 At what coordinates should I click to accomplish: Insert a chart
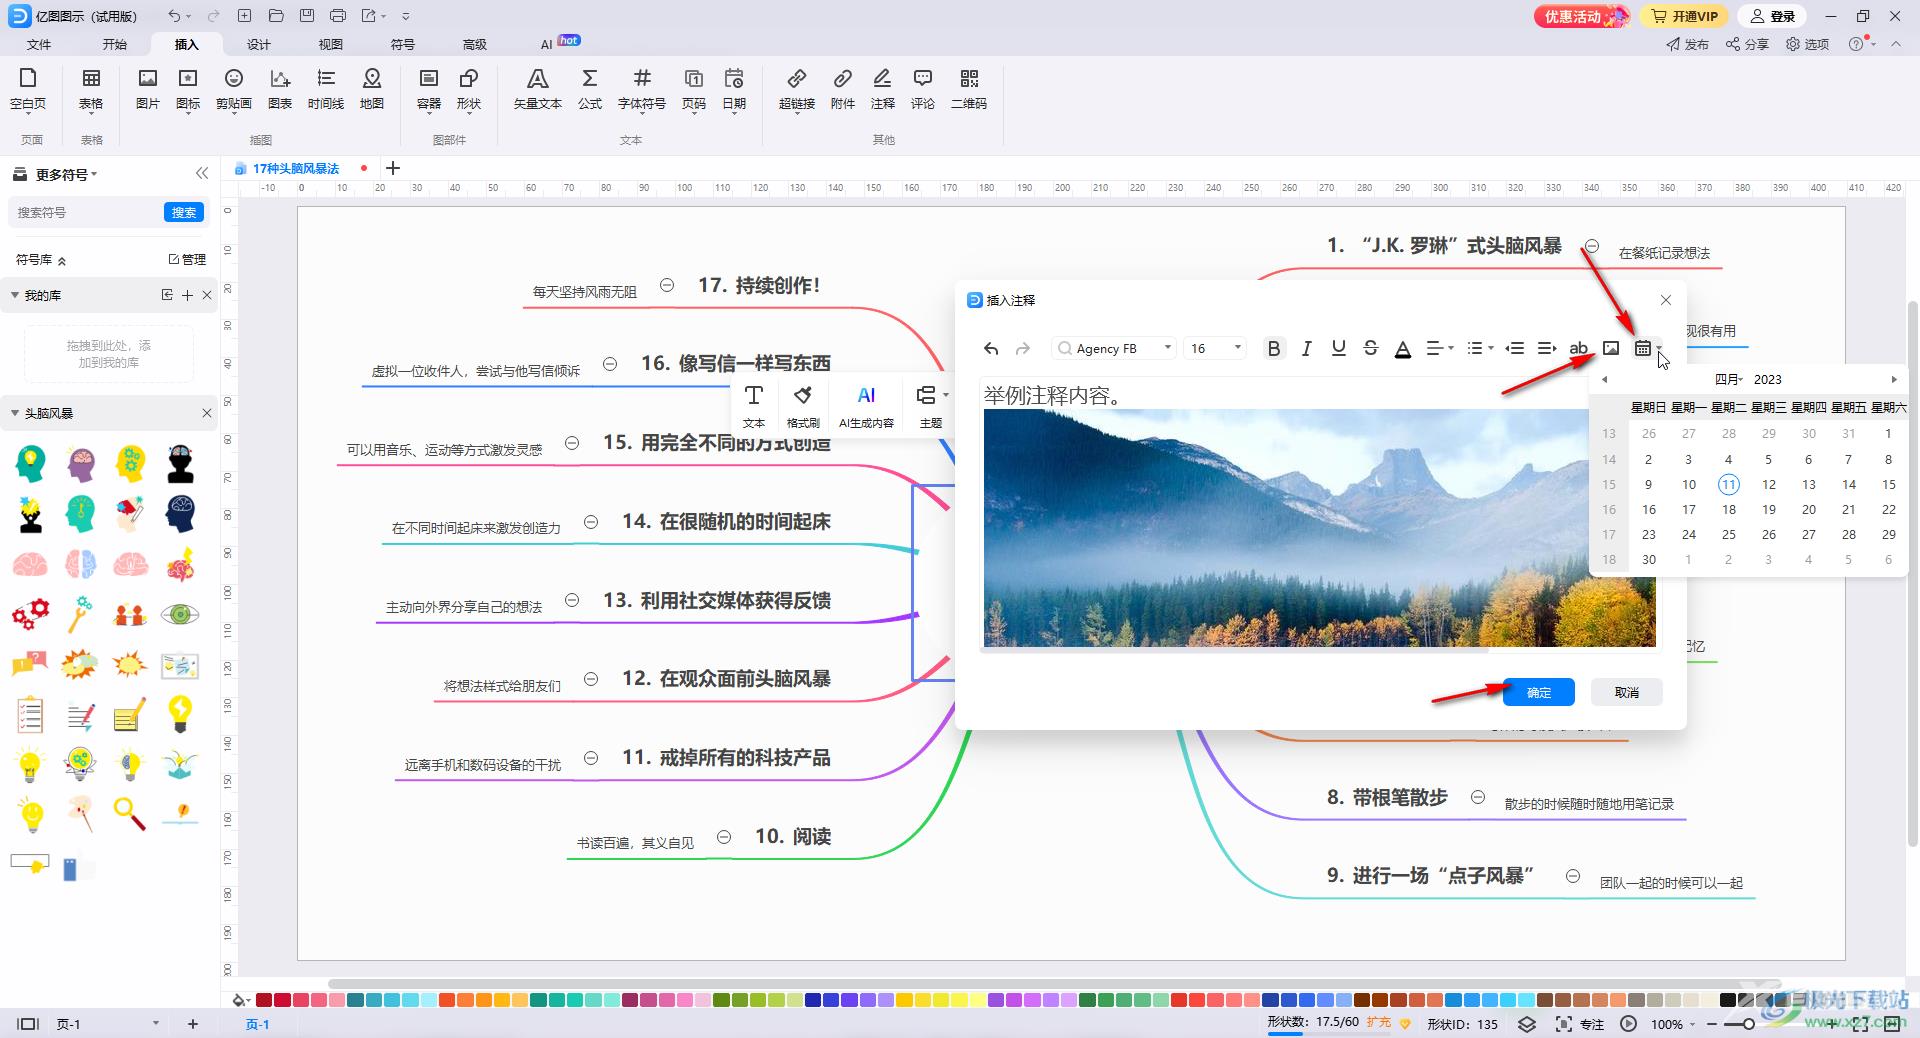(280, 88)
